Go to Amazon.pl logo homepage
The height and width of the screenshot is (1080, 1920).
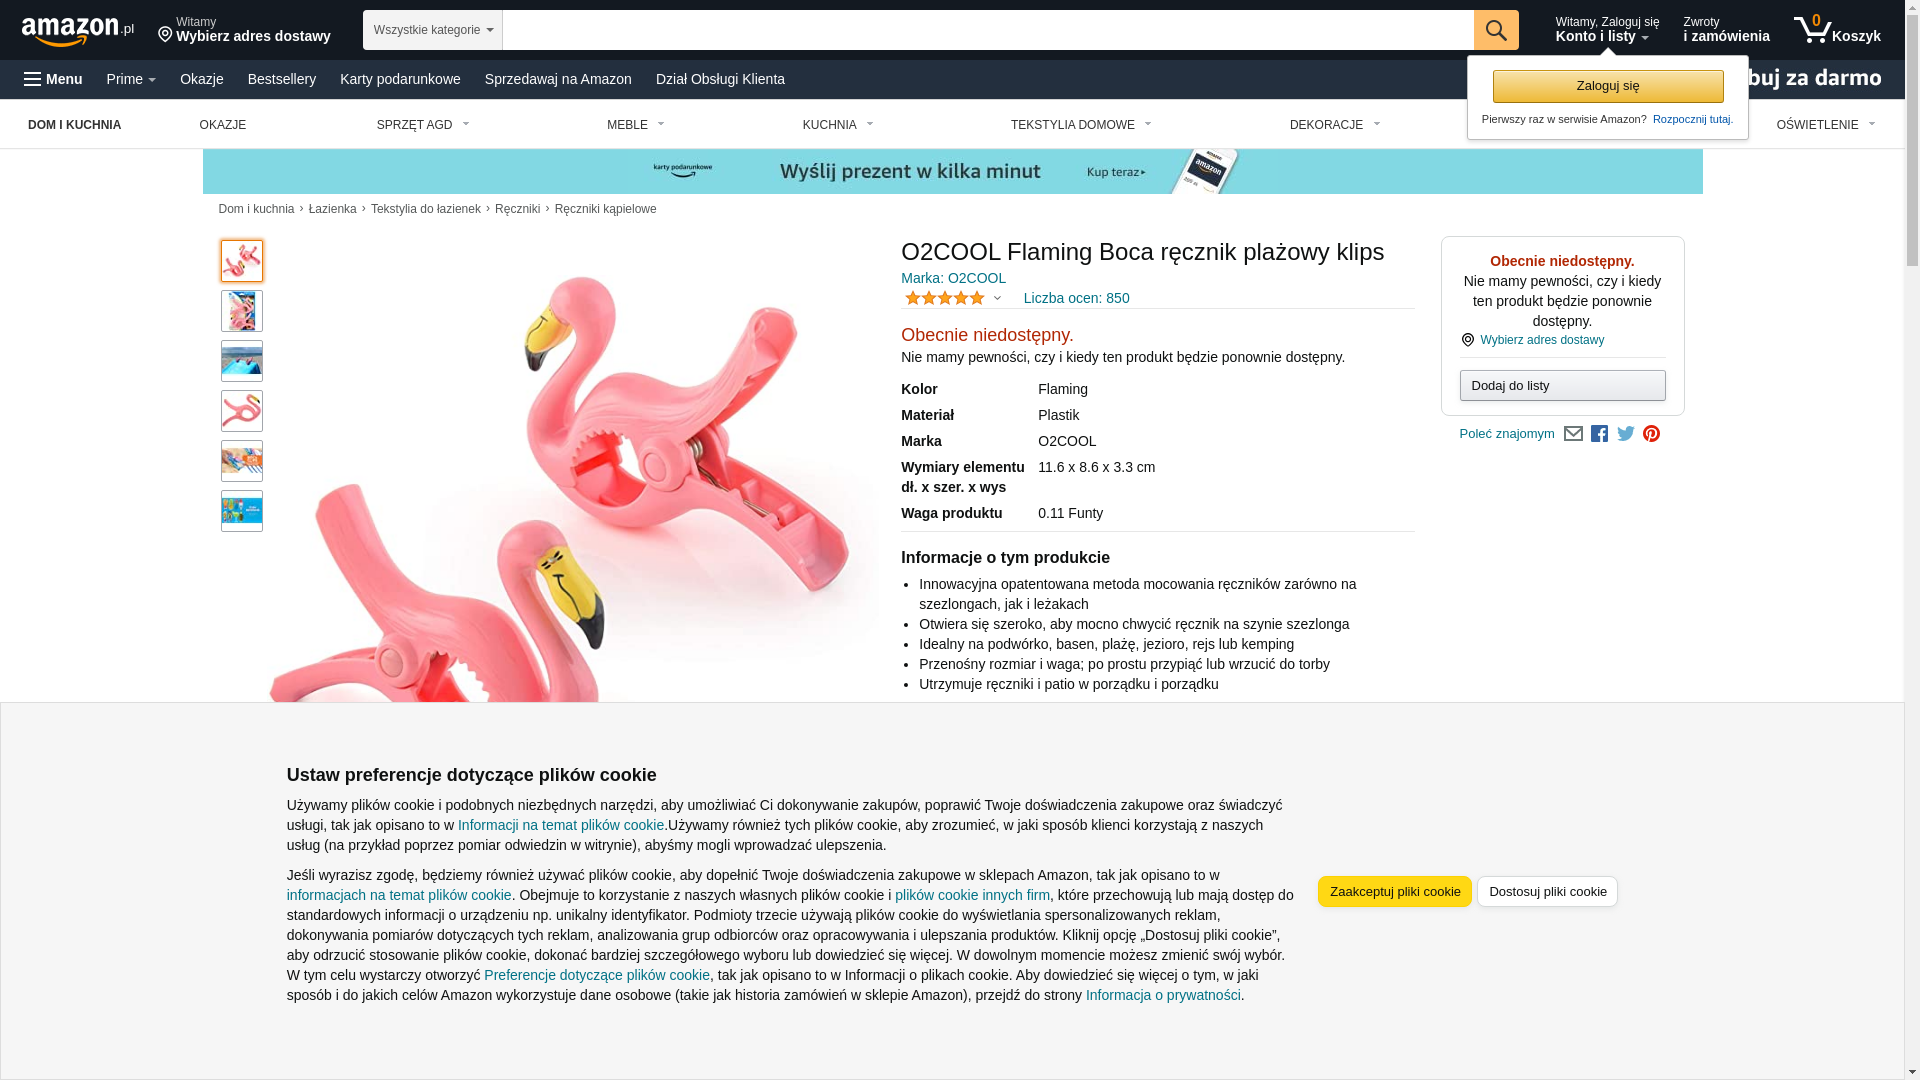[x=77, y=31]
